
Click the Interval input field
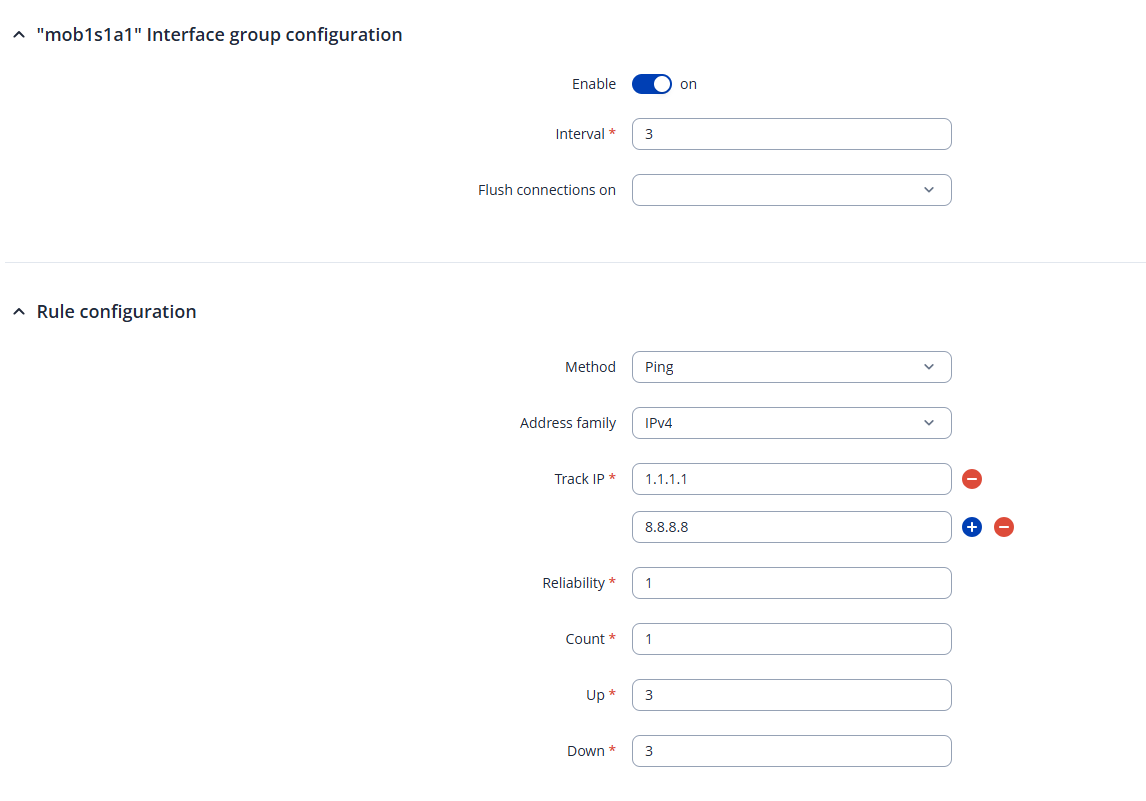[x=791, y=134]
